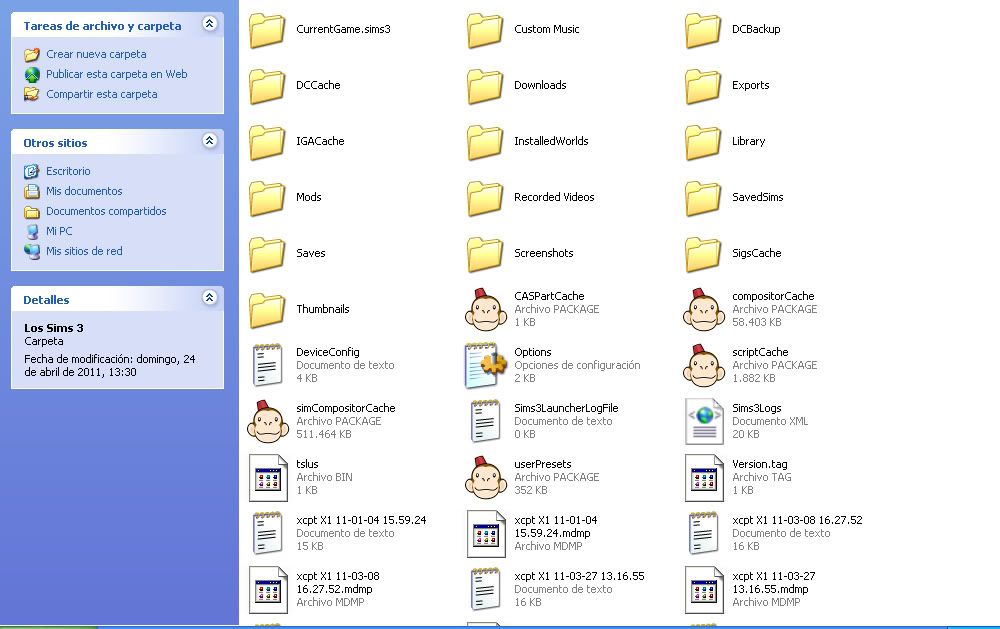Open the Screenshots folder
Viewport: 1000px width, 629px height.
(485, 254)
